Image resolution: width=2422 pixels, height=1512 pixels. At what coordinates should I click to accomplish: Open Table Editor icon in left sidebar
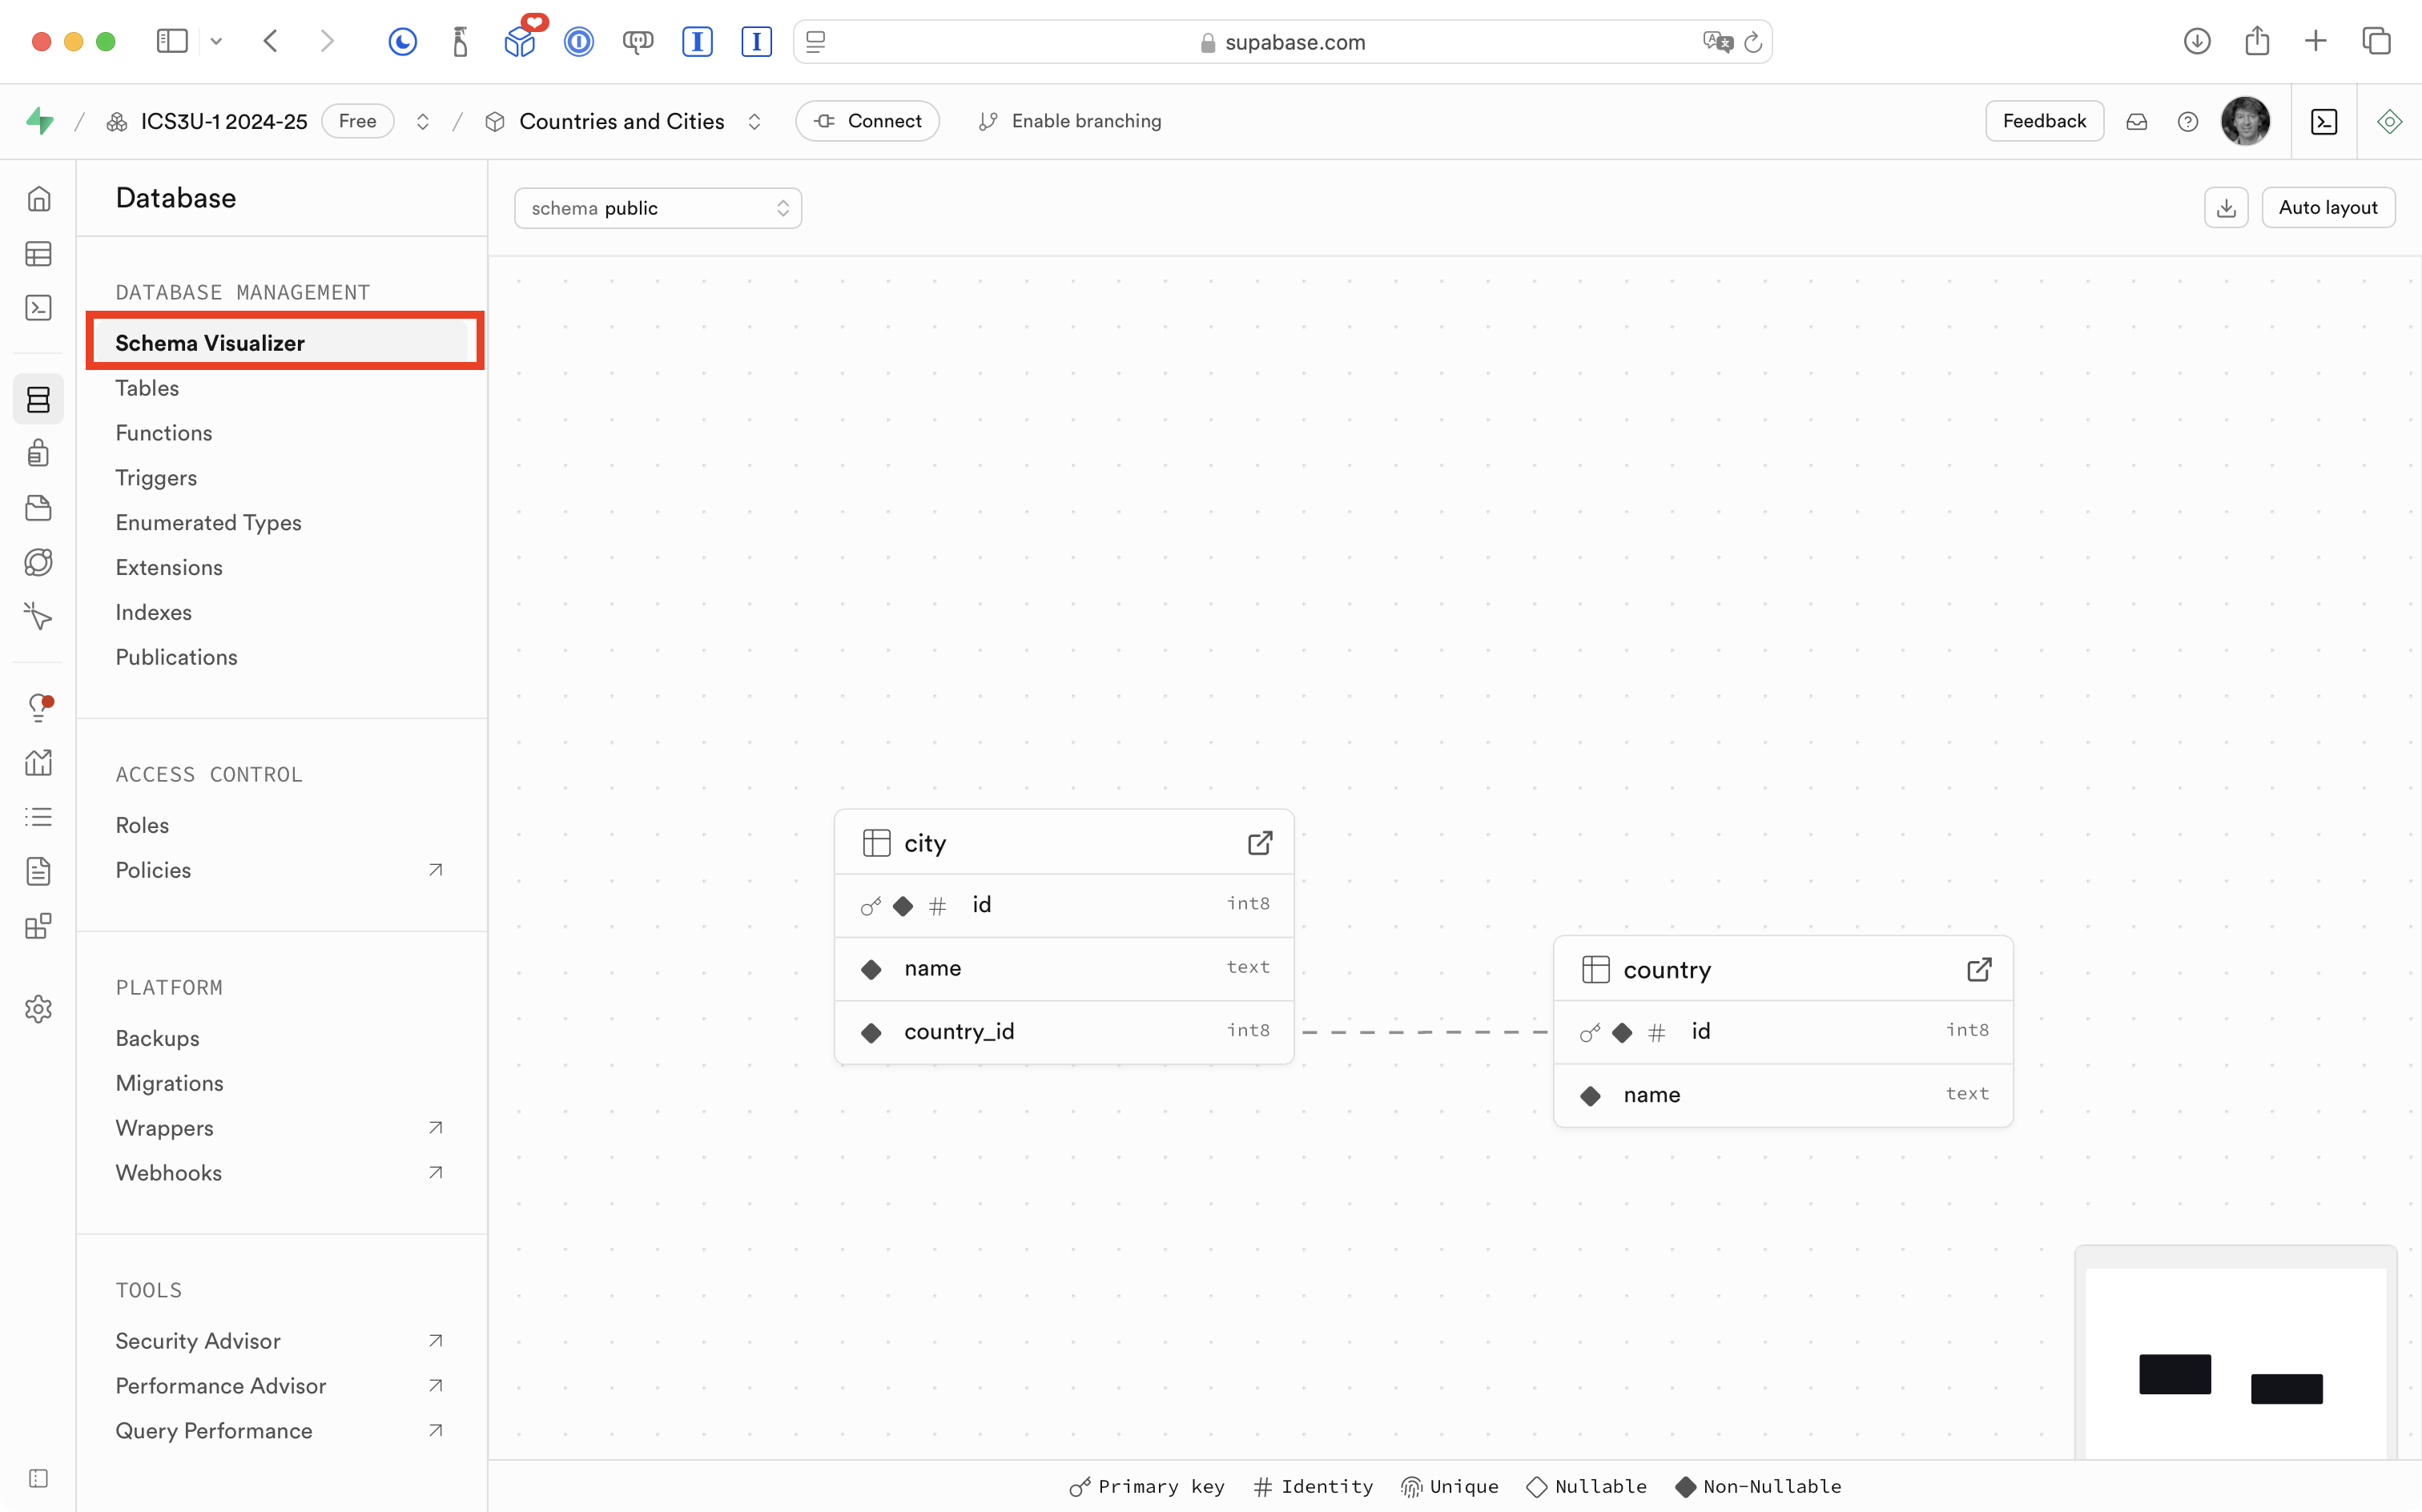(38, 254)
